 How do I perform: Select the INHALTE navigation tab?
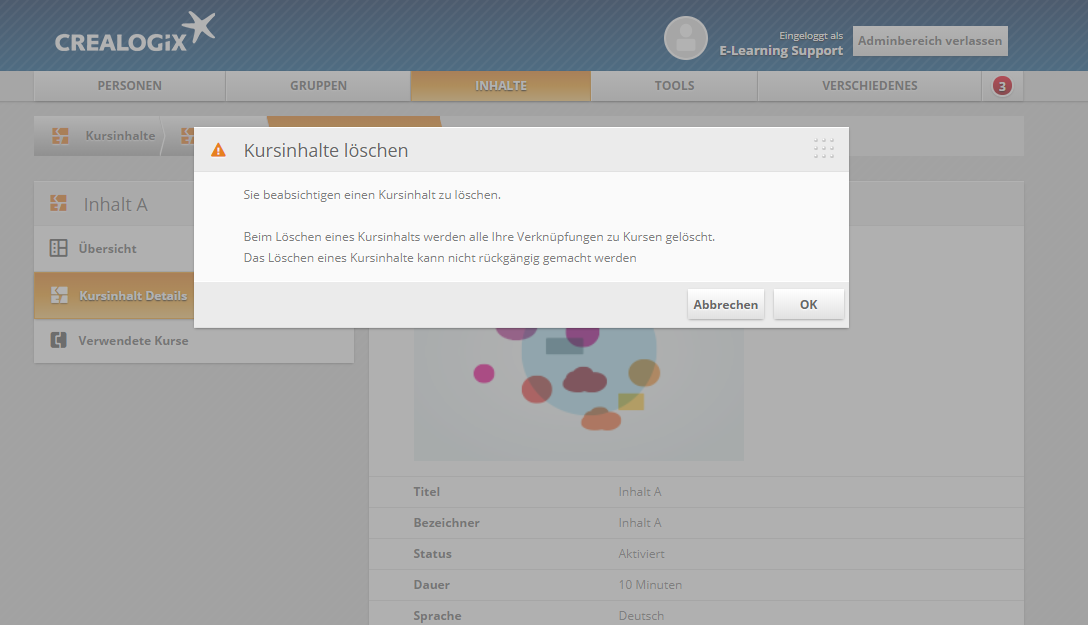[x=500, y=86]
